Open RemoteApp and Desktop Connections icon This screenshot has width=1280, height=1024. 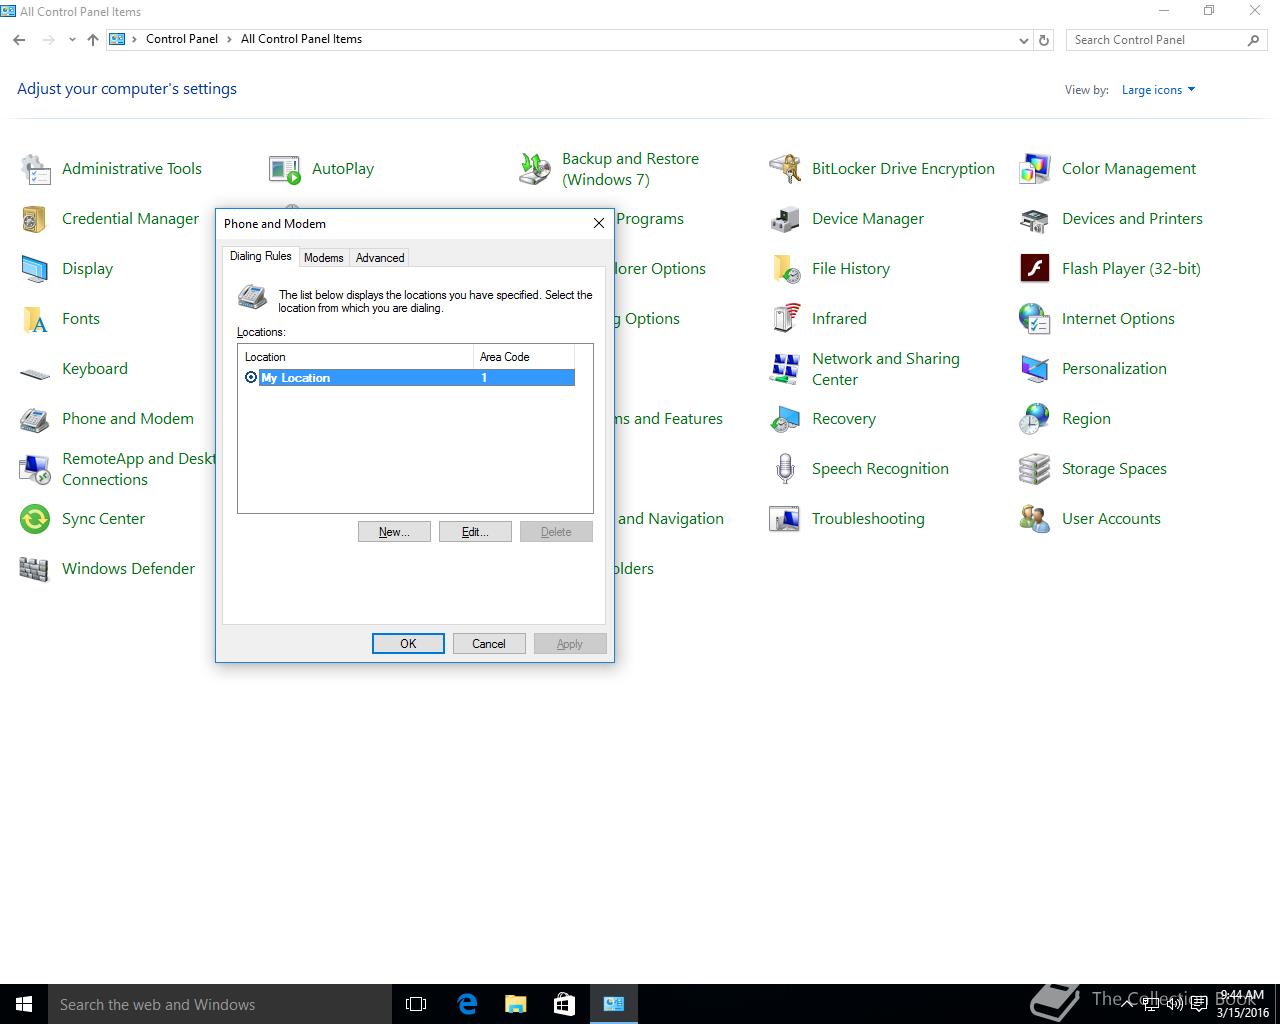[35, 469]
